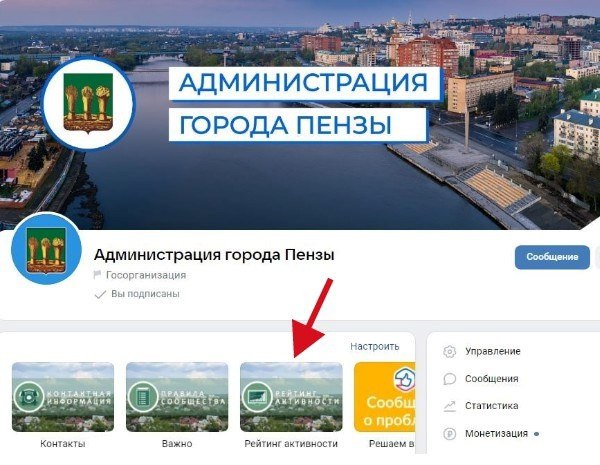The height and width of the screenshot is (465, 600).
Task: Open the Важно community rules thumbnail
Action: 177,397
